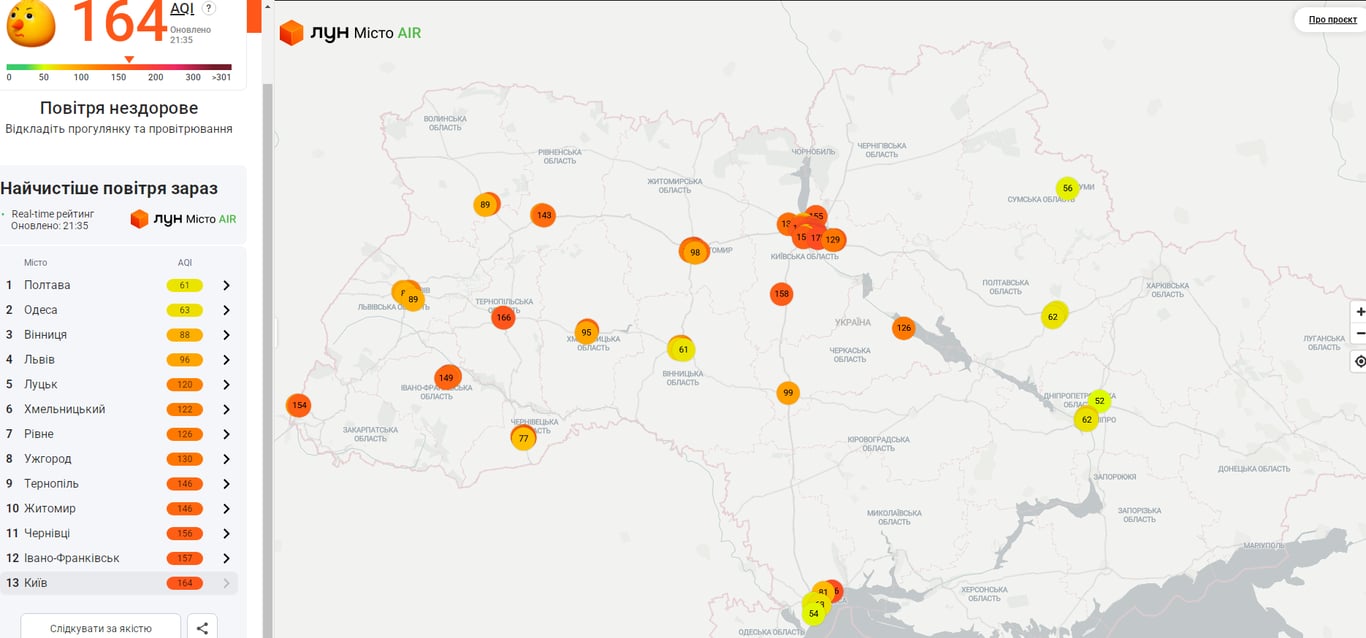Zoom in the map with plus button
The width and height of the screenshot is (1366, 638).
(1360, 312)
